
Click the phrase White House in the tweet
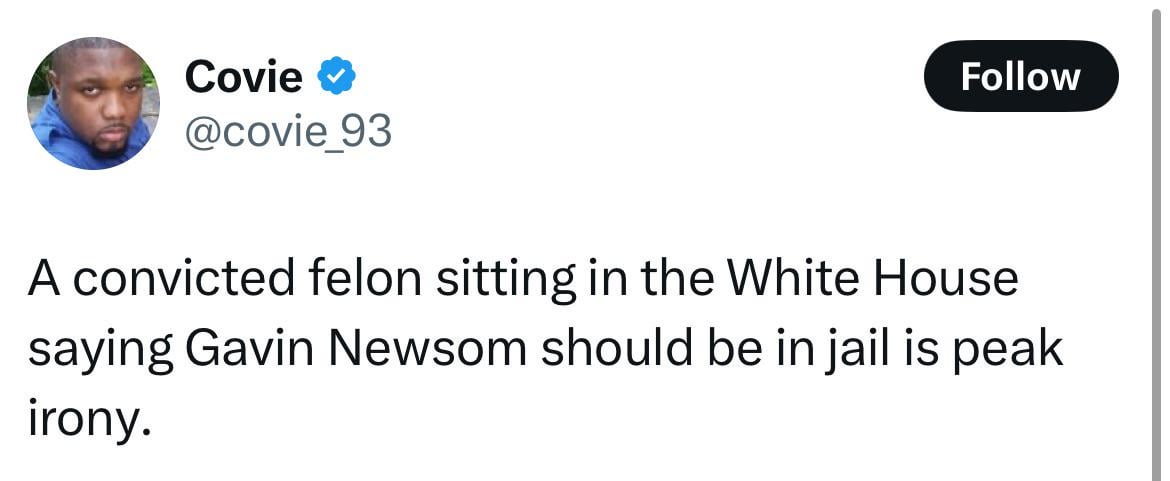pyautogui.click(x=872, y=278)
